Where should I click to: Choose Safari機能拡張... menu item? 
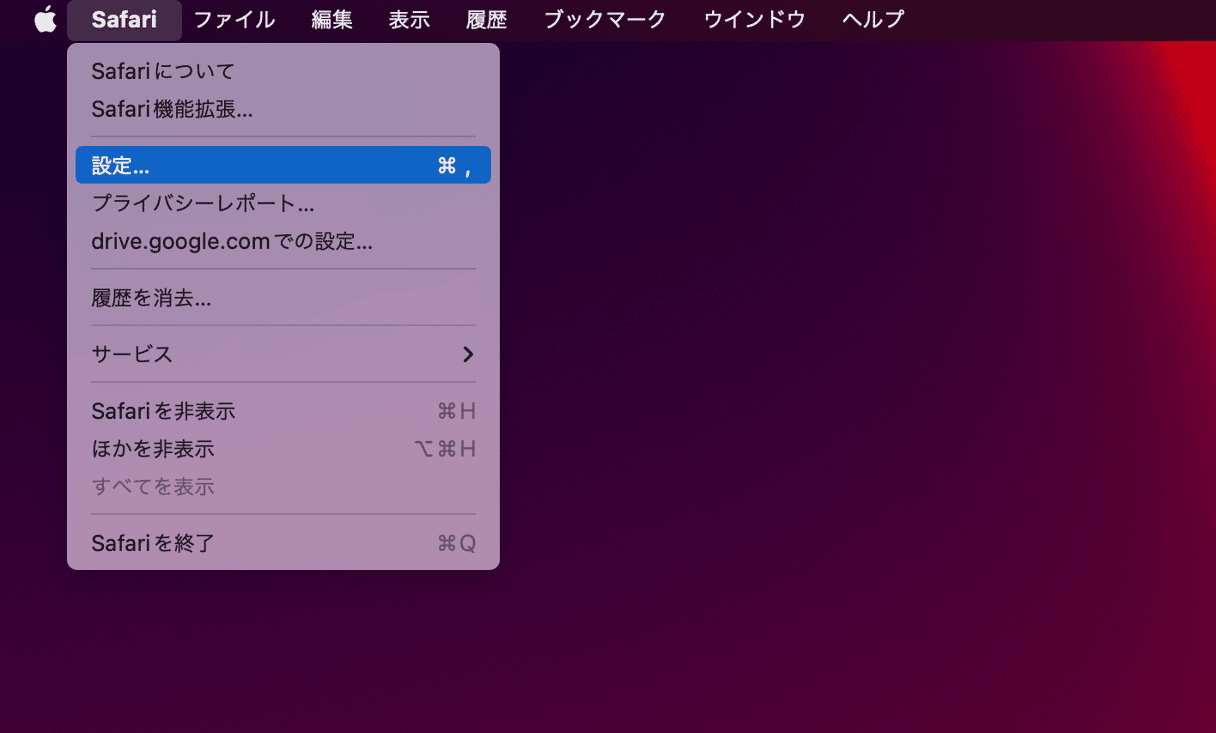172,109
